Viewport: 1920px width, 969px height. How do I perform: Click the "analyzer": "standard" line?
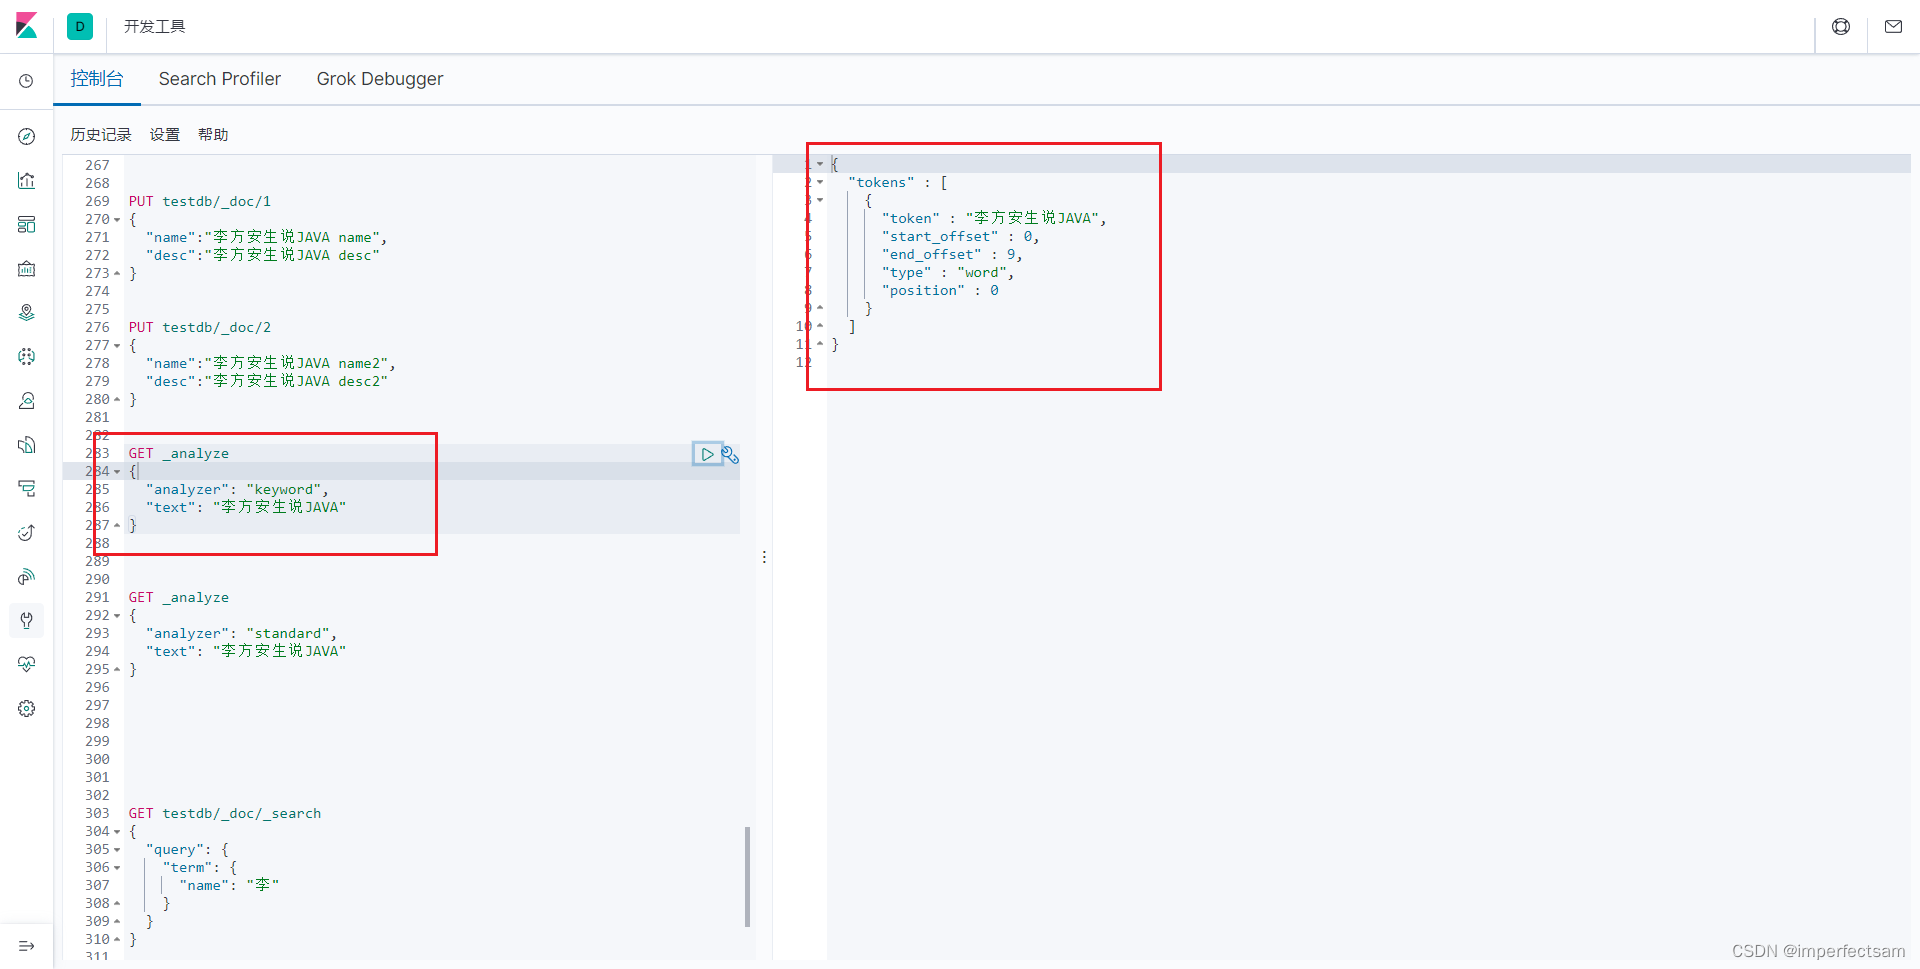click(x=241, y=634)
